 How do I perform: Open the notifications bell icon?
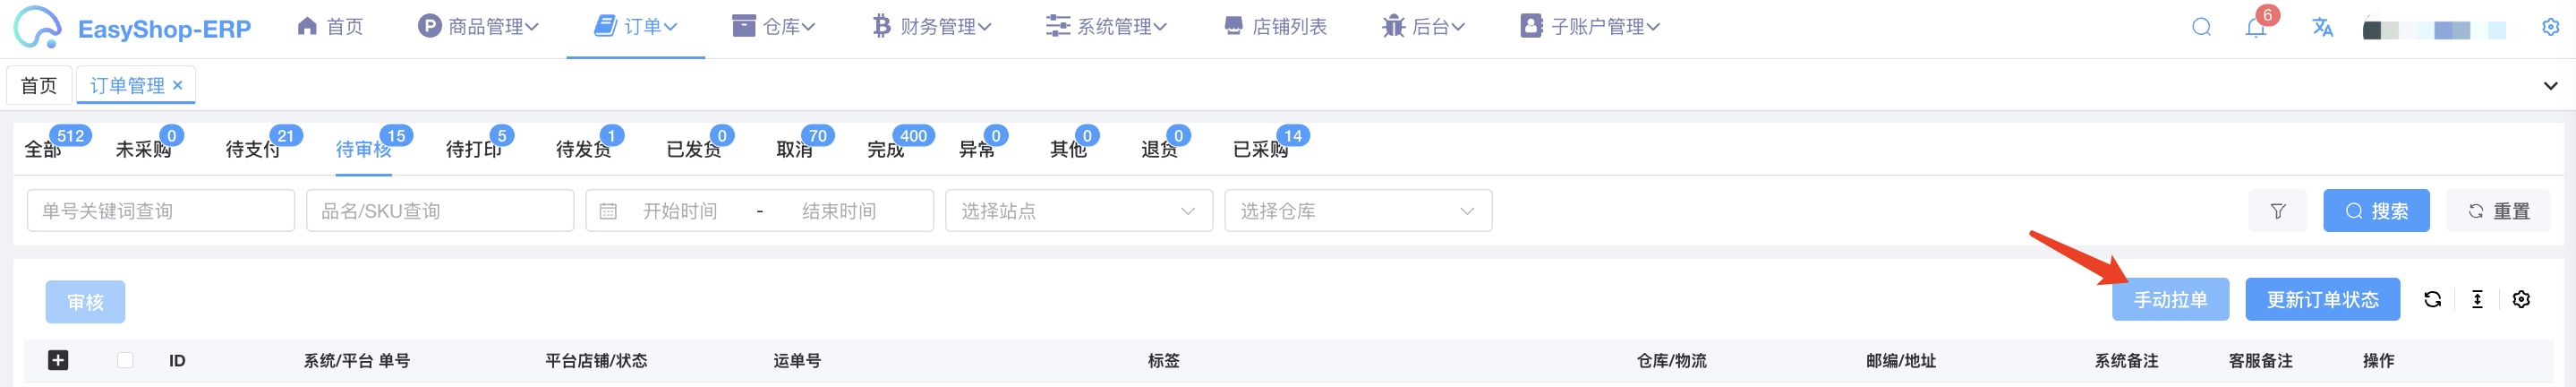[x=2256, y=27]
